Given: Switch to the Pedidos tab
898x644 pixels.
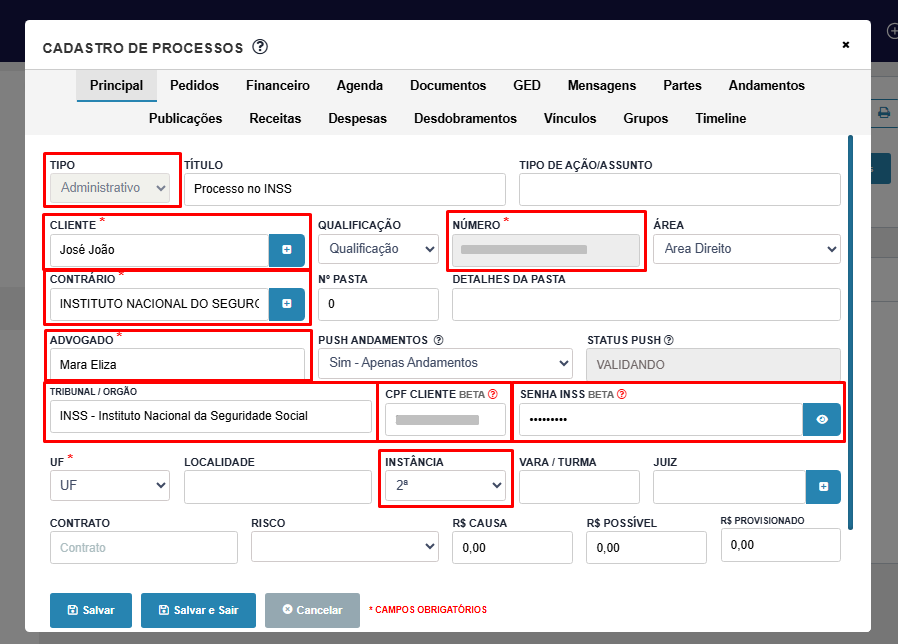Looking at the screenshot, I should (194, 85).
